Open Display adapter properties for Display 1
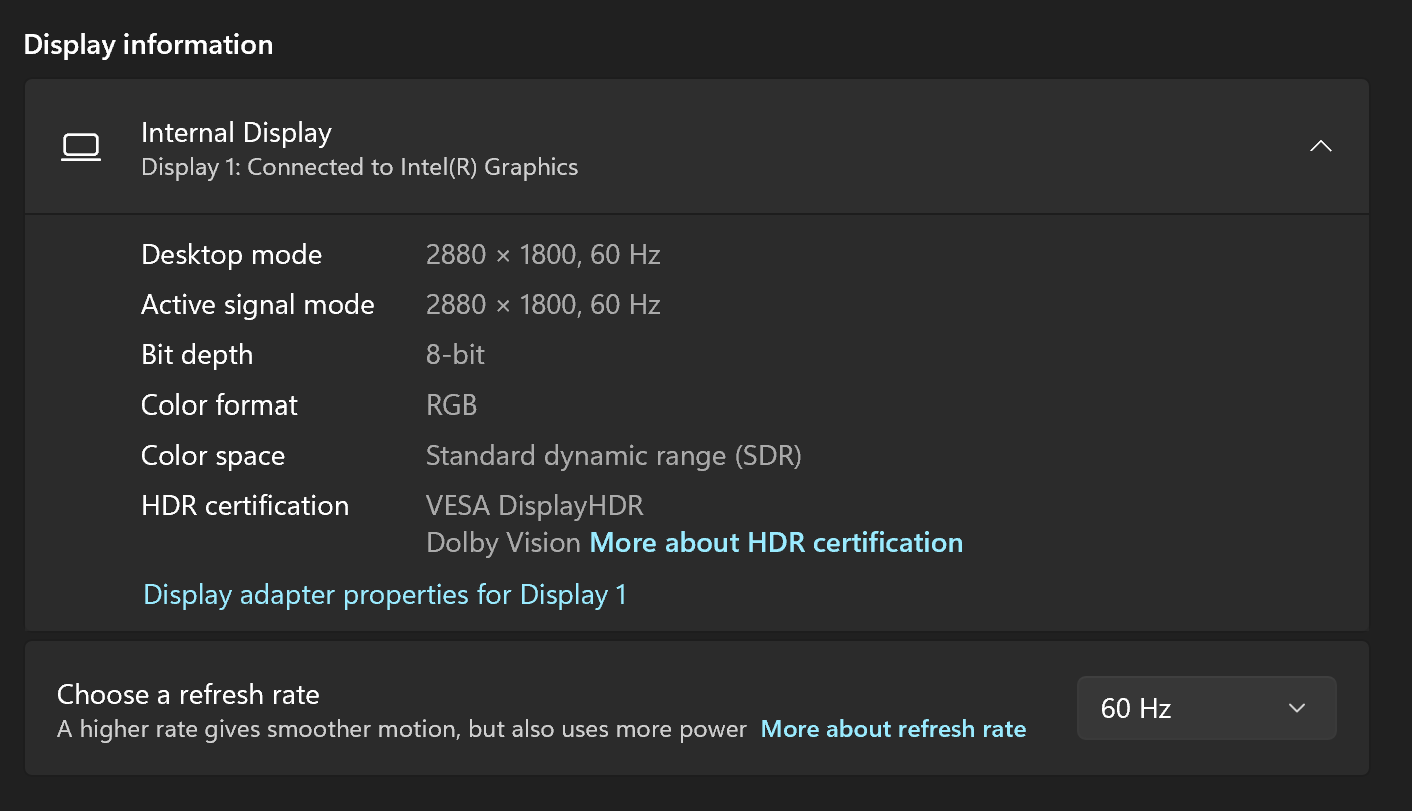The width and height of the screenshot is (1412, 812). tap(385, 595)
